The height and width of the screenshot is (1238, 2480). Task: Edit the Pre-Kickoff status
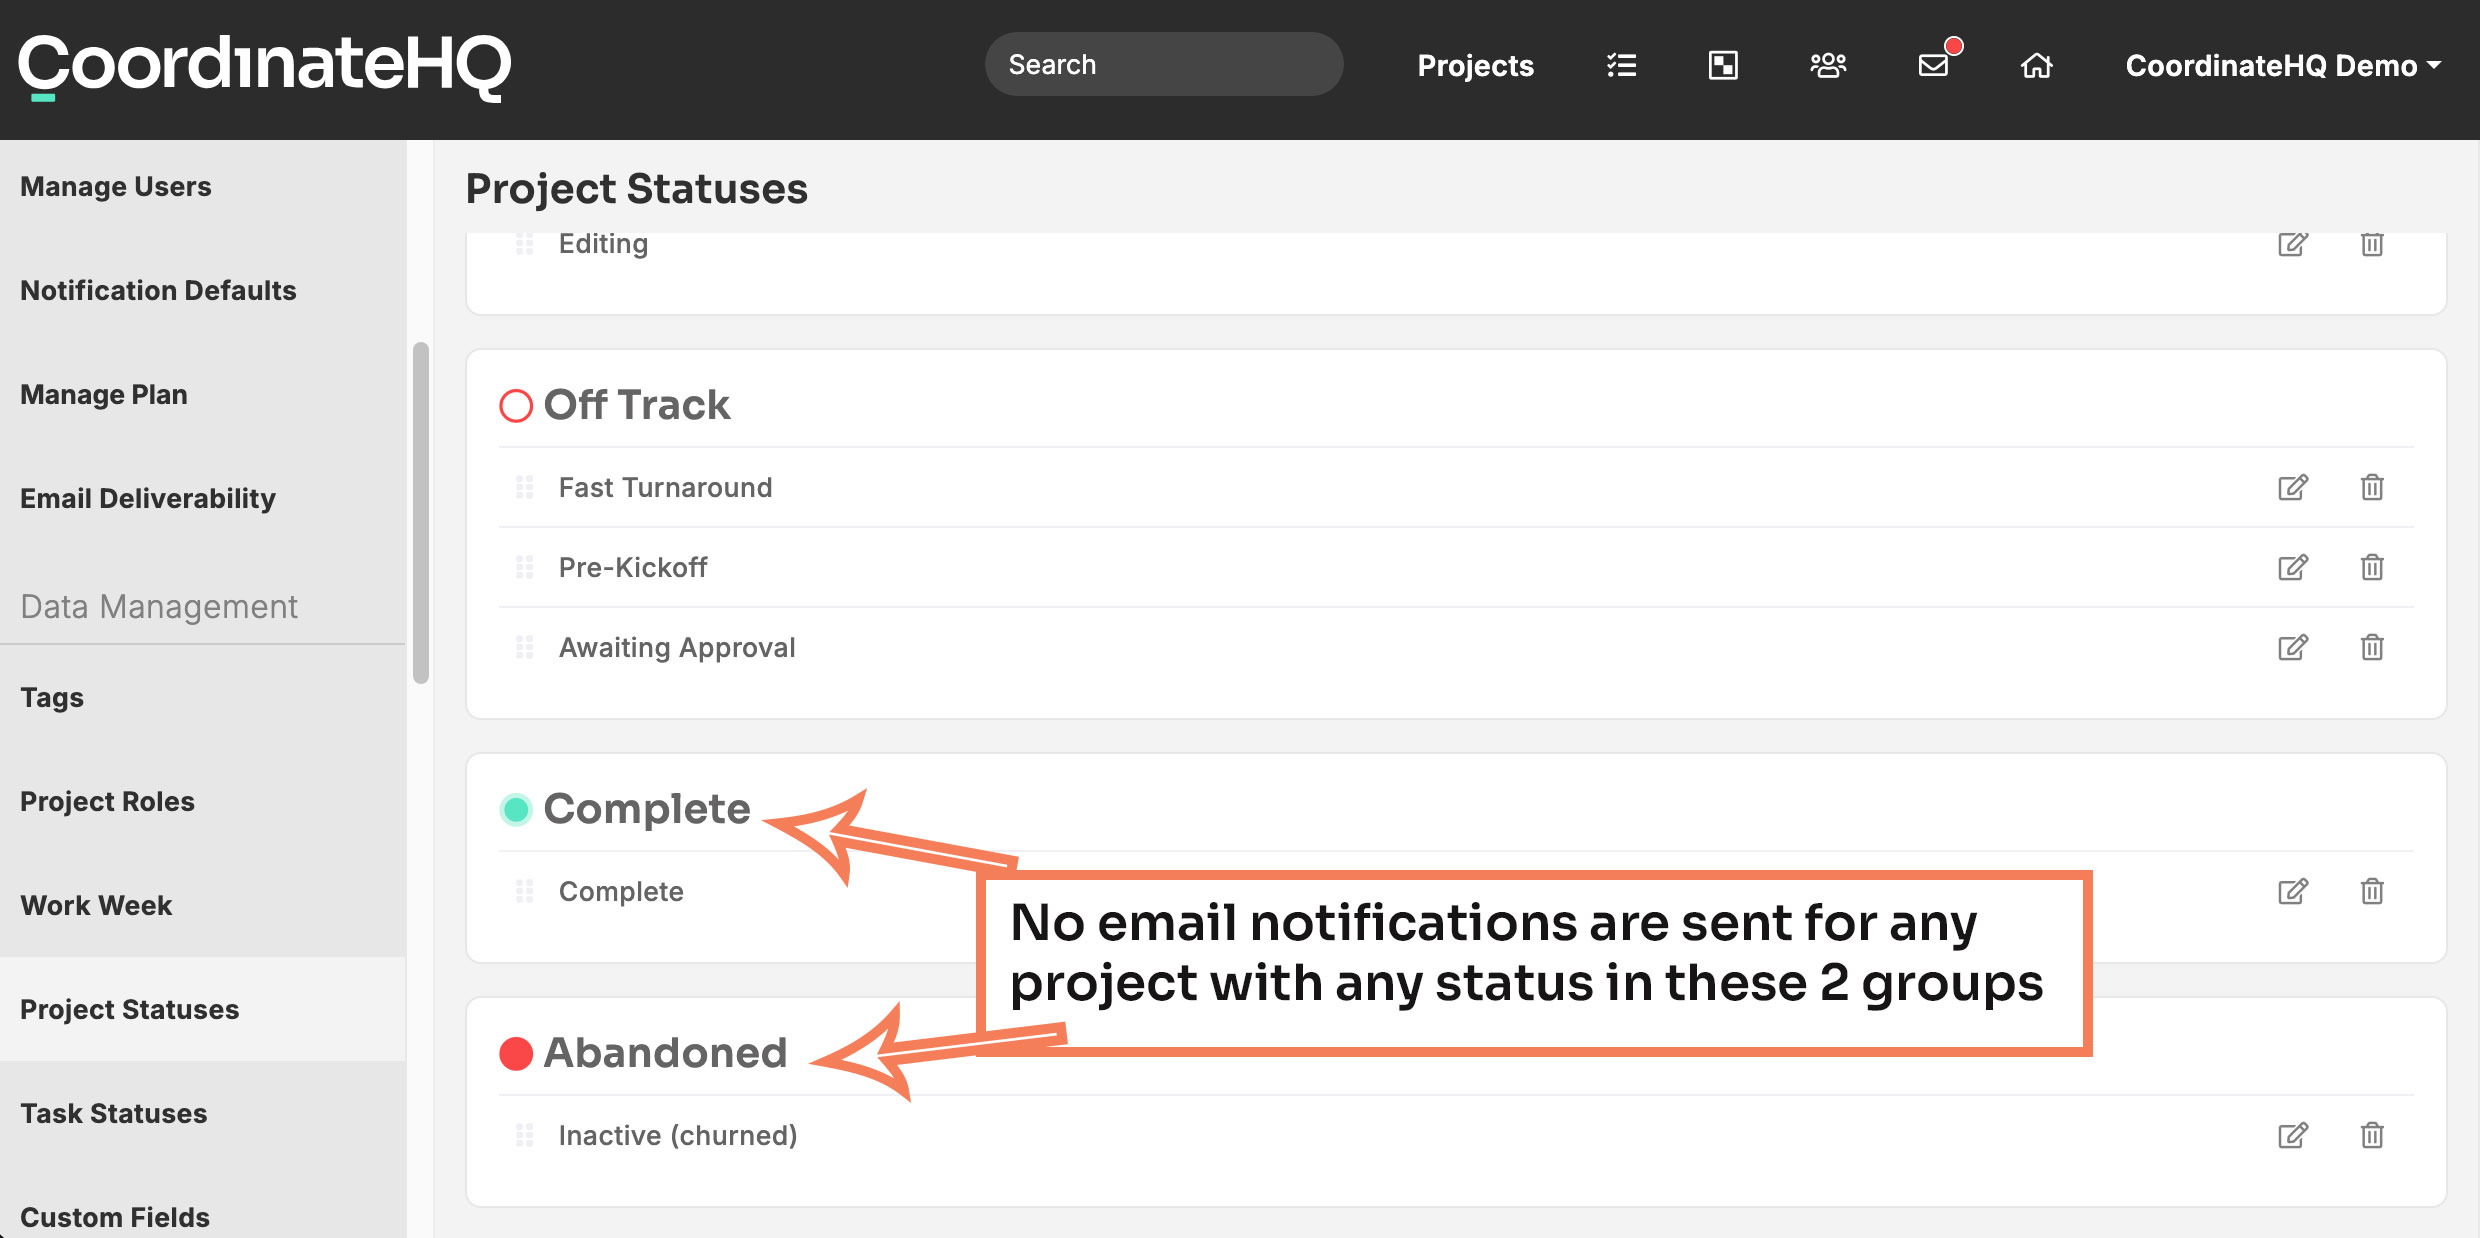pos(2293,567)
